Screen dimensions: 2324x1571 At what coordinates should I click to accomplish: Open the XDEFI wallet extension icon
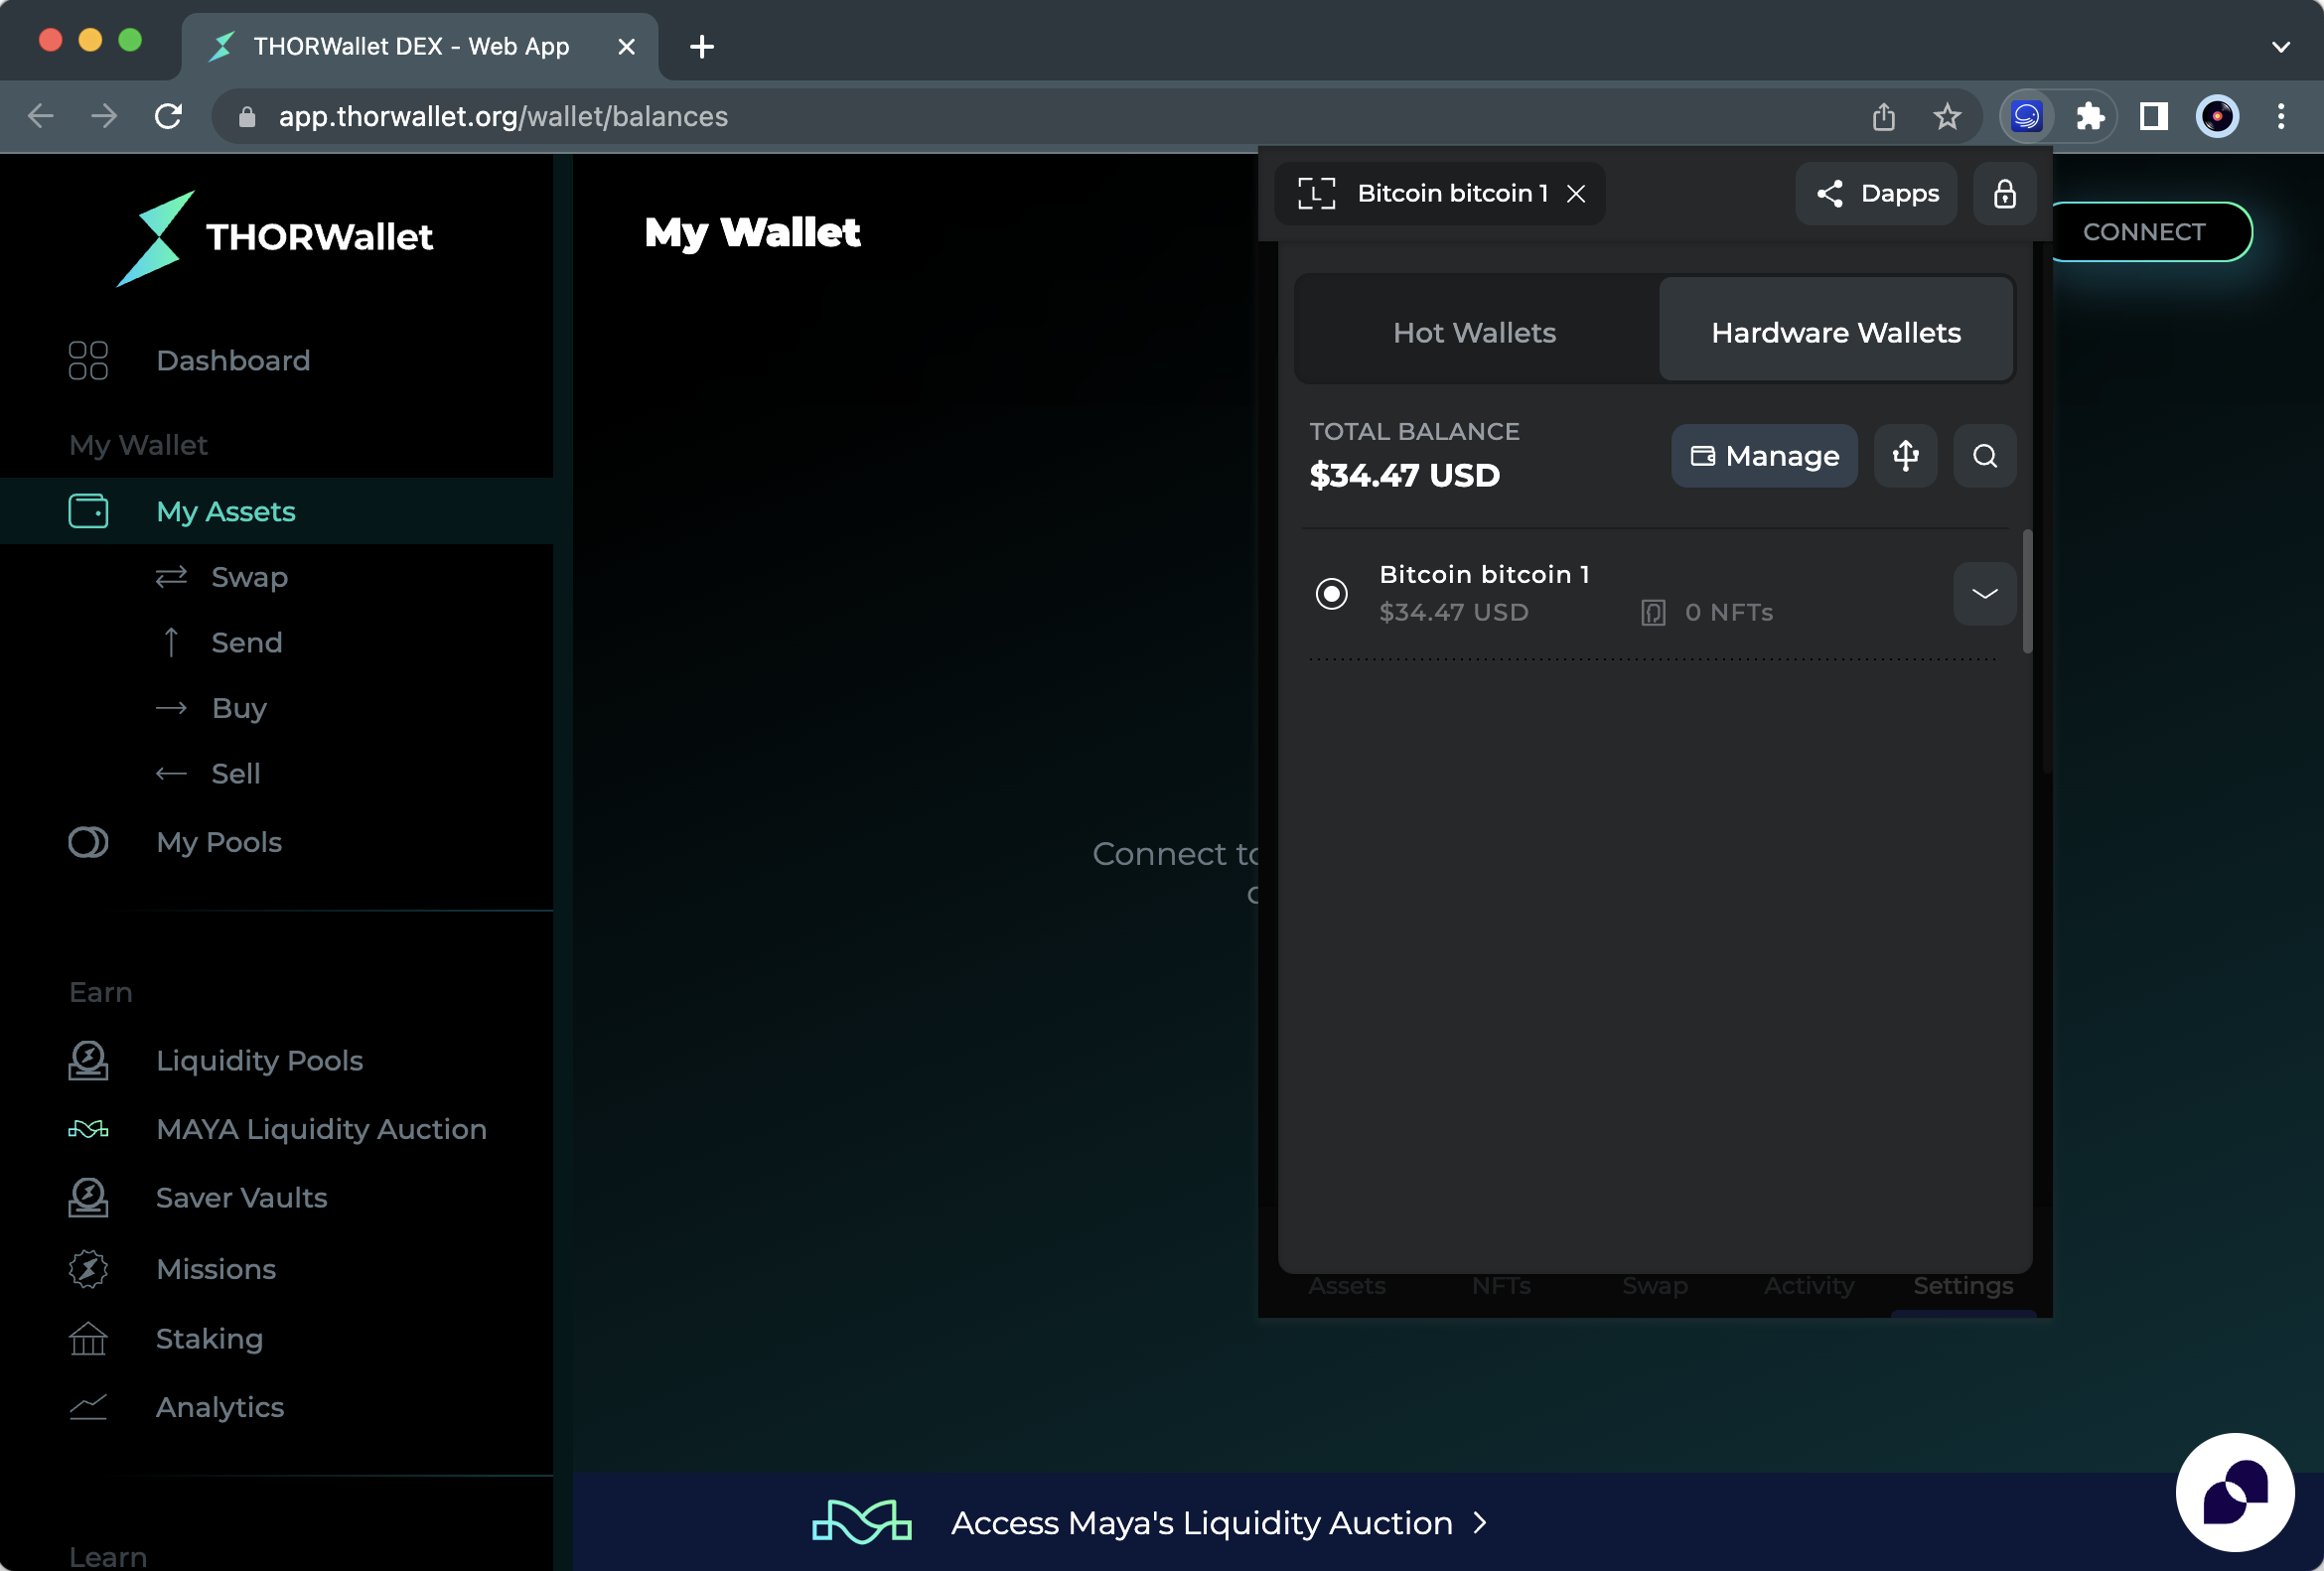pyautogui.click(x=2026, y=117)
